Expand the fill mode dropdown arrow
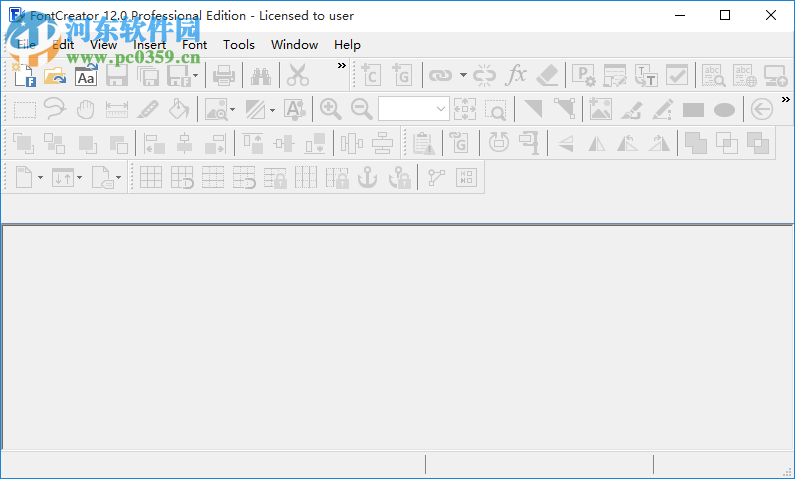This screenshot has height=479, width=795. pos(272,109)
